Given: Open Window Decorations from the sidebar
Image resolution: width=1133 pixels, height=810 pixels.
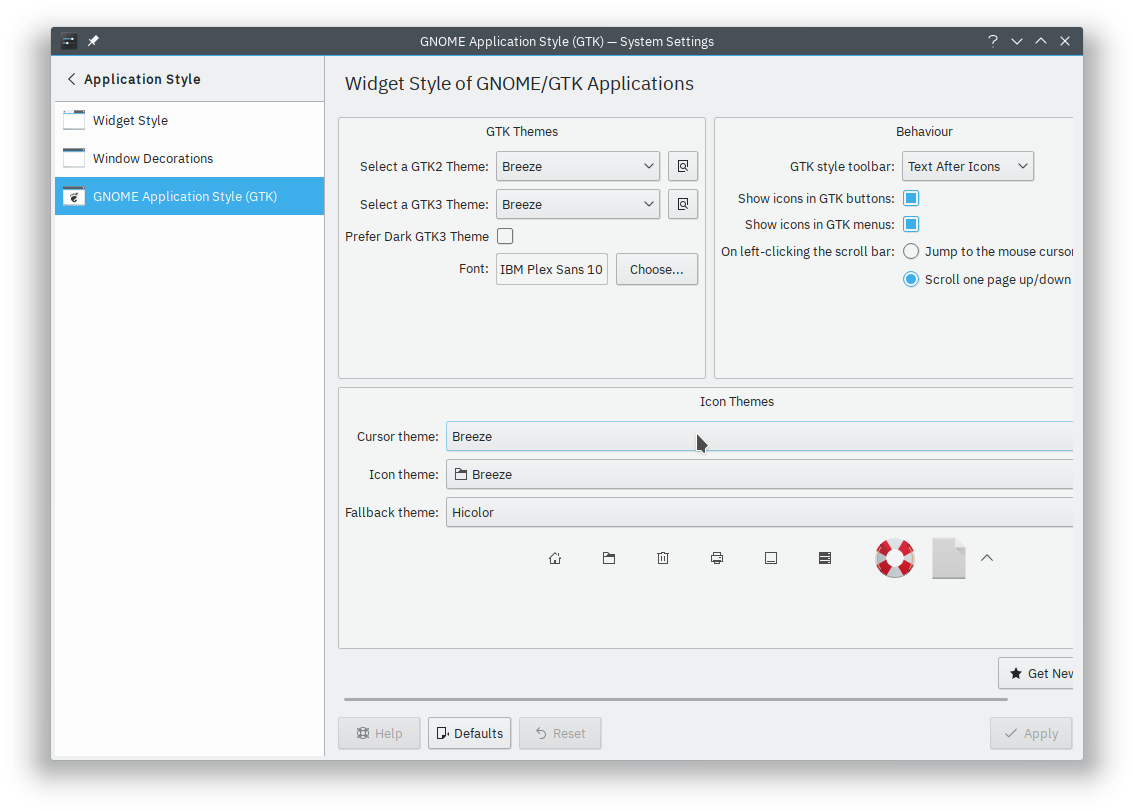Looking at the screenshot, I should tap(153, 159).
